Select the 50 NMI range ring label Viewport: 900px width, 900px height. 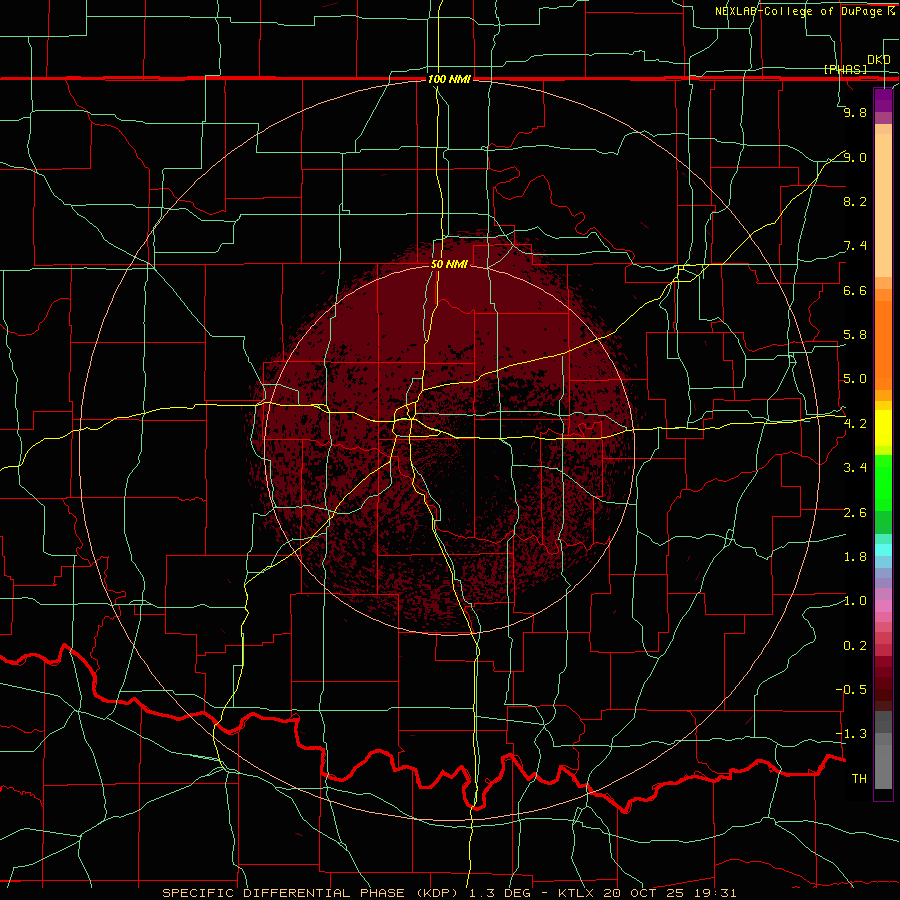[x=449, y=264]
